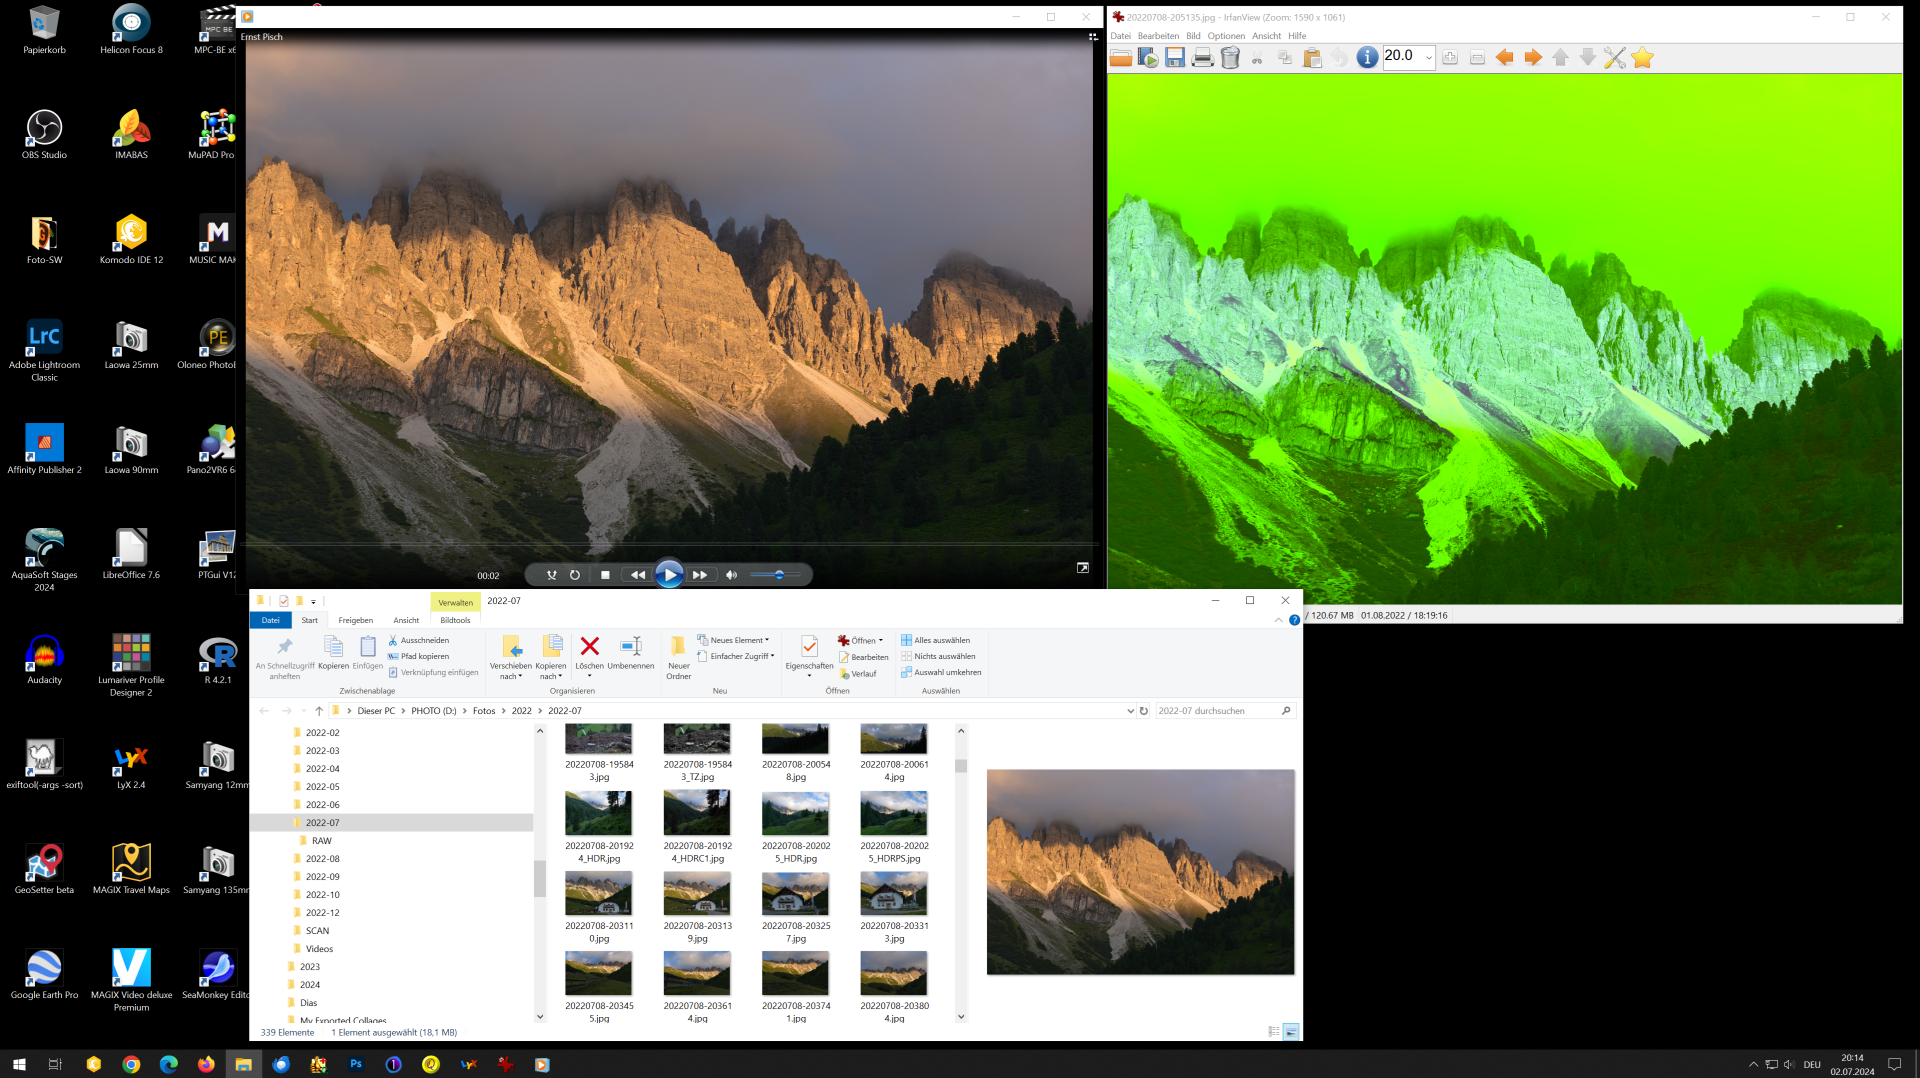
Task: Open the Bild menu in IrfanView
Action: [x=1194, y=35]
